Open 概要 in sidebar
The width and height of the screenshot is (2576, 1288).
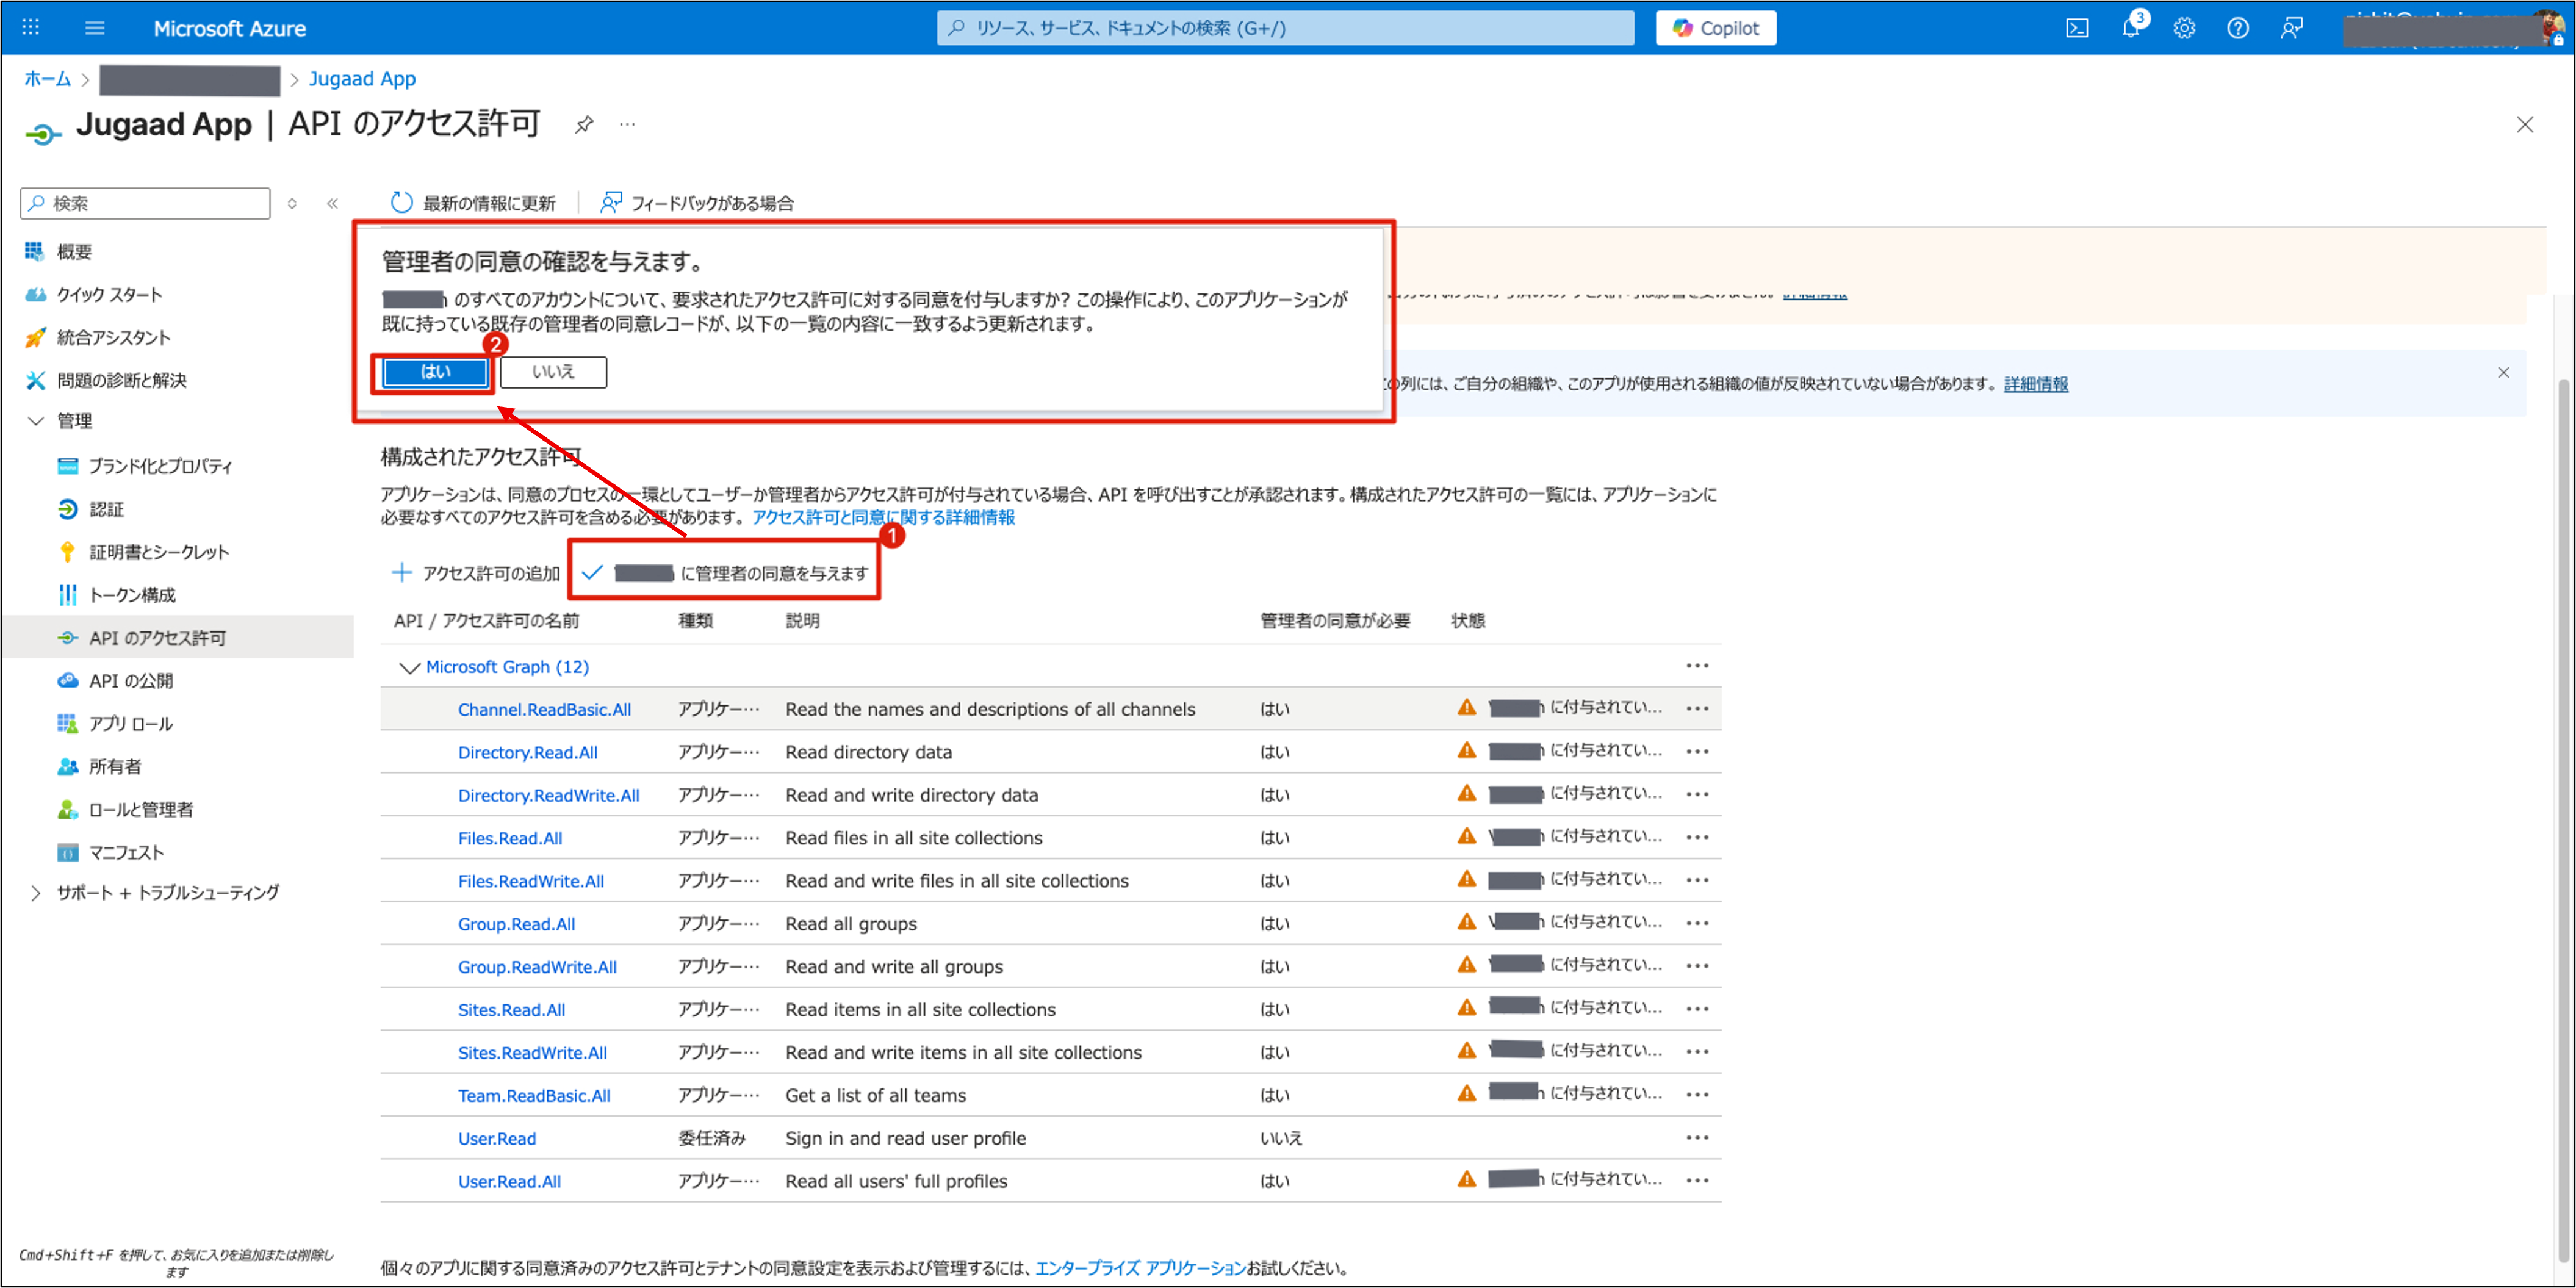click(x=74, y=252)
